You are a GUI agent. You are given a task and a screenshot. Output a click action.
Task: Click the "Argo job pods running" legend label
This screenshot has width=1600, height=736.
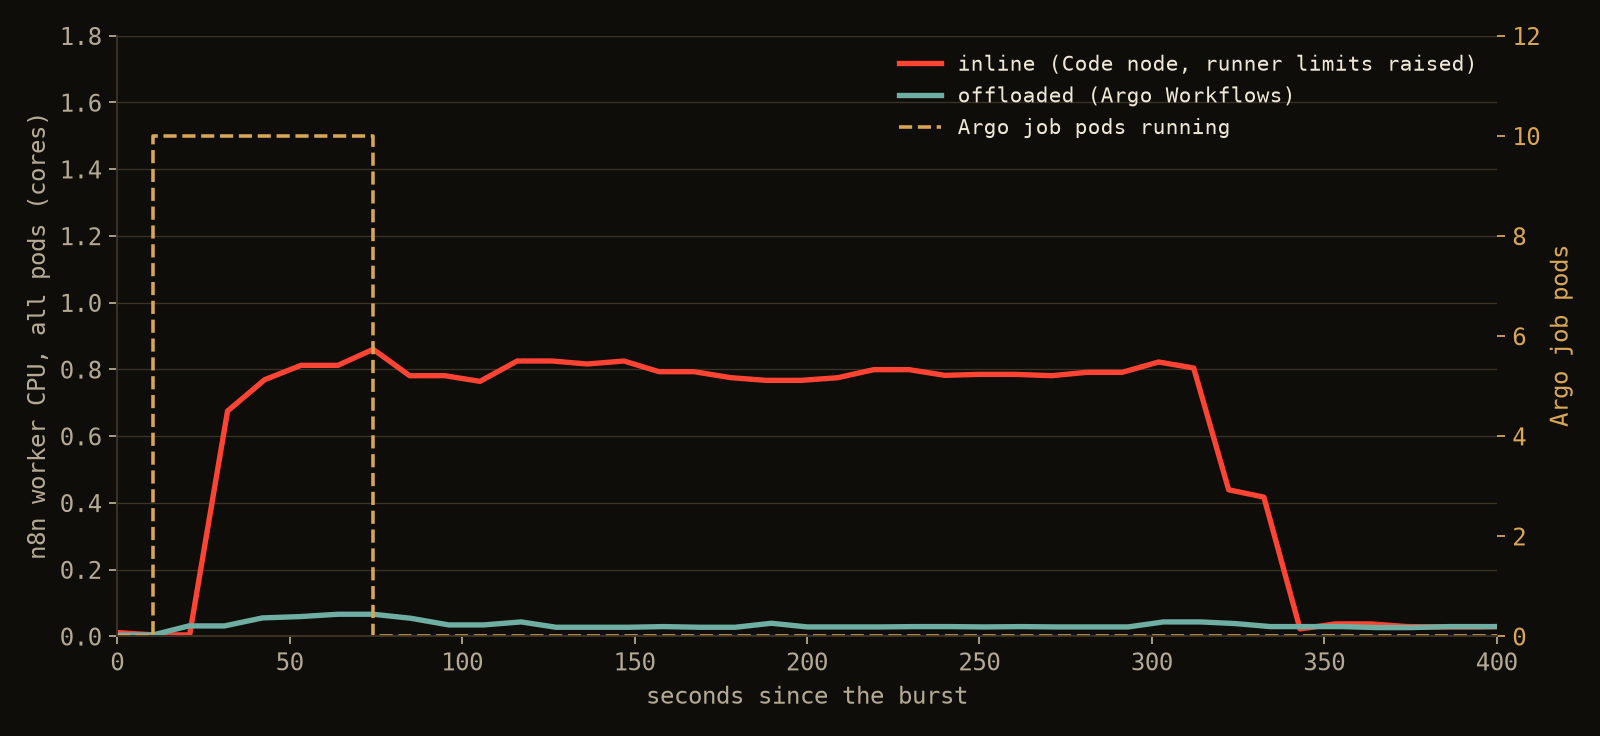pyautogui.click(x=1094, y=128)
